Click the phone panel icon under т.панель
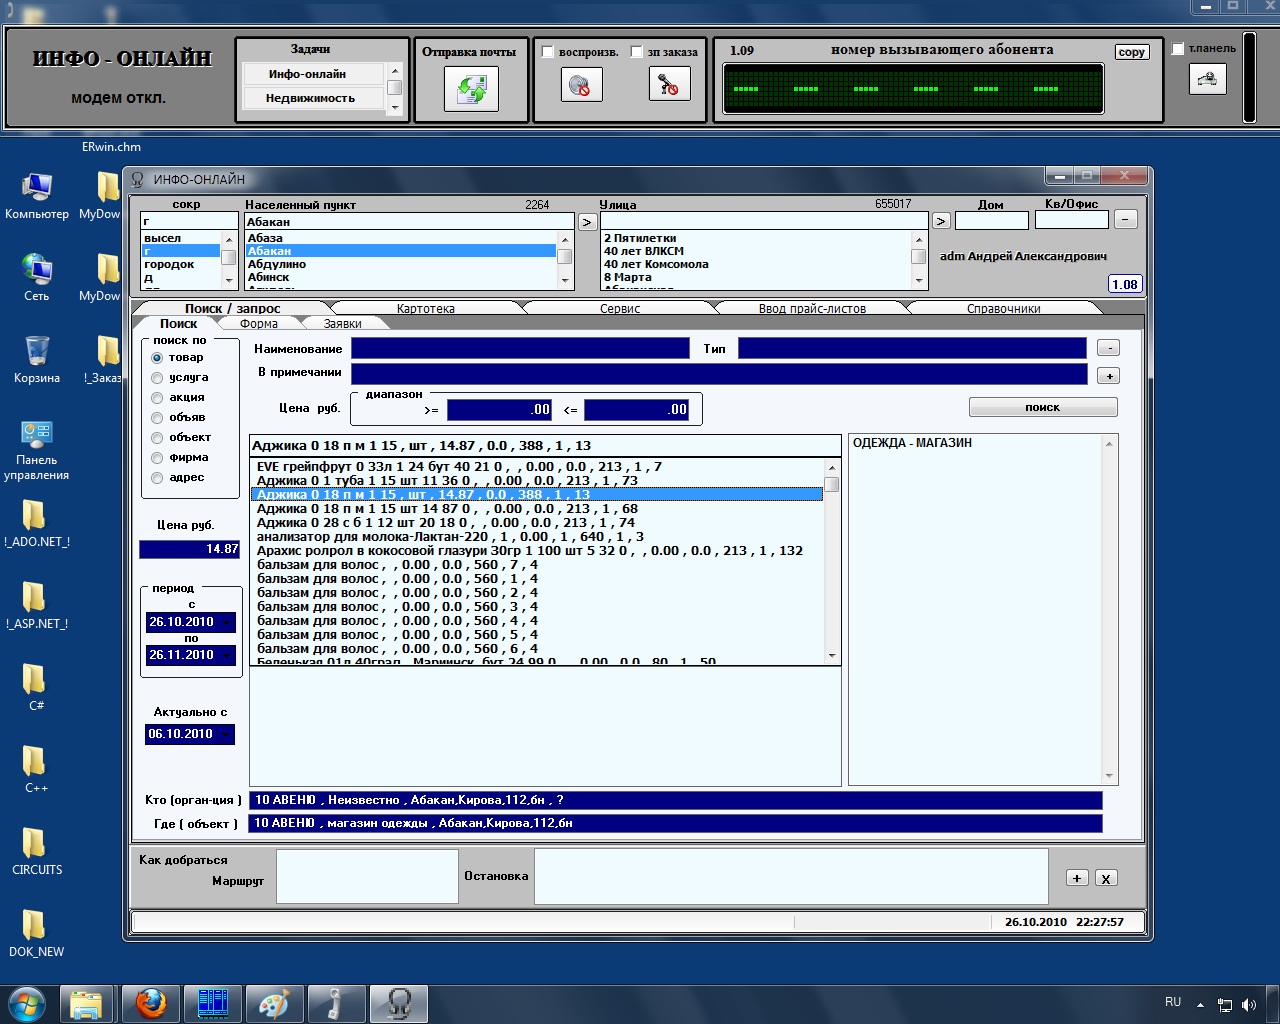 point(1207,79)
